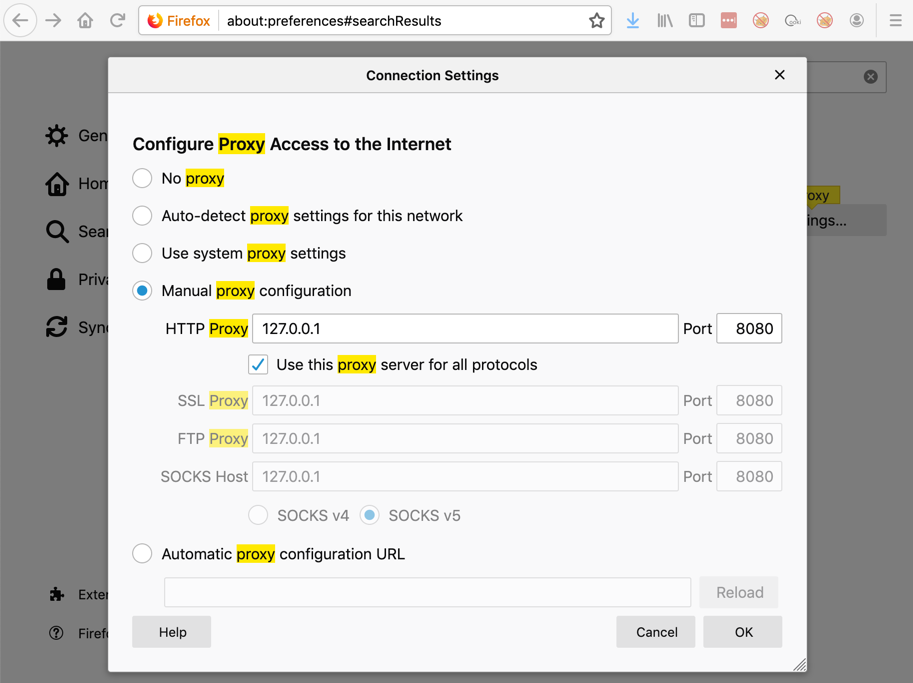The height and width of the screenshot is (683, 913).
Task: Select Use system proxy settings
Action: [x=143, y=253]
